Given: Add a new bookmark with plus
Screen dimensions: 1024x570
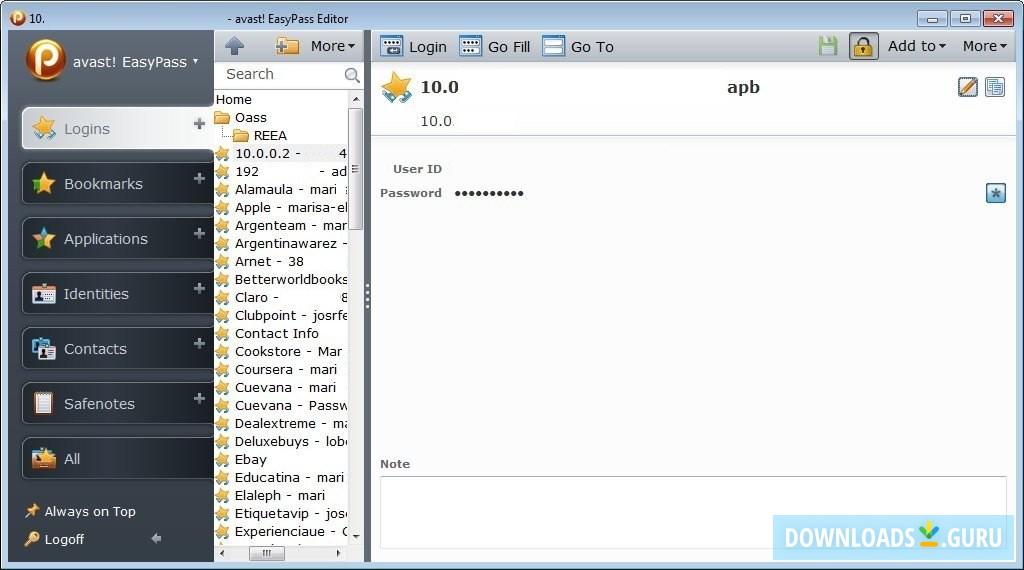Looking at the screenshot, I should (x=199, y=178).
